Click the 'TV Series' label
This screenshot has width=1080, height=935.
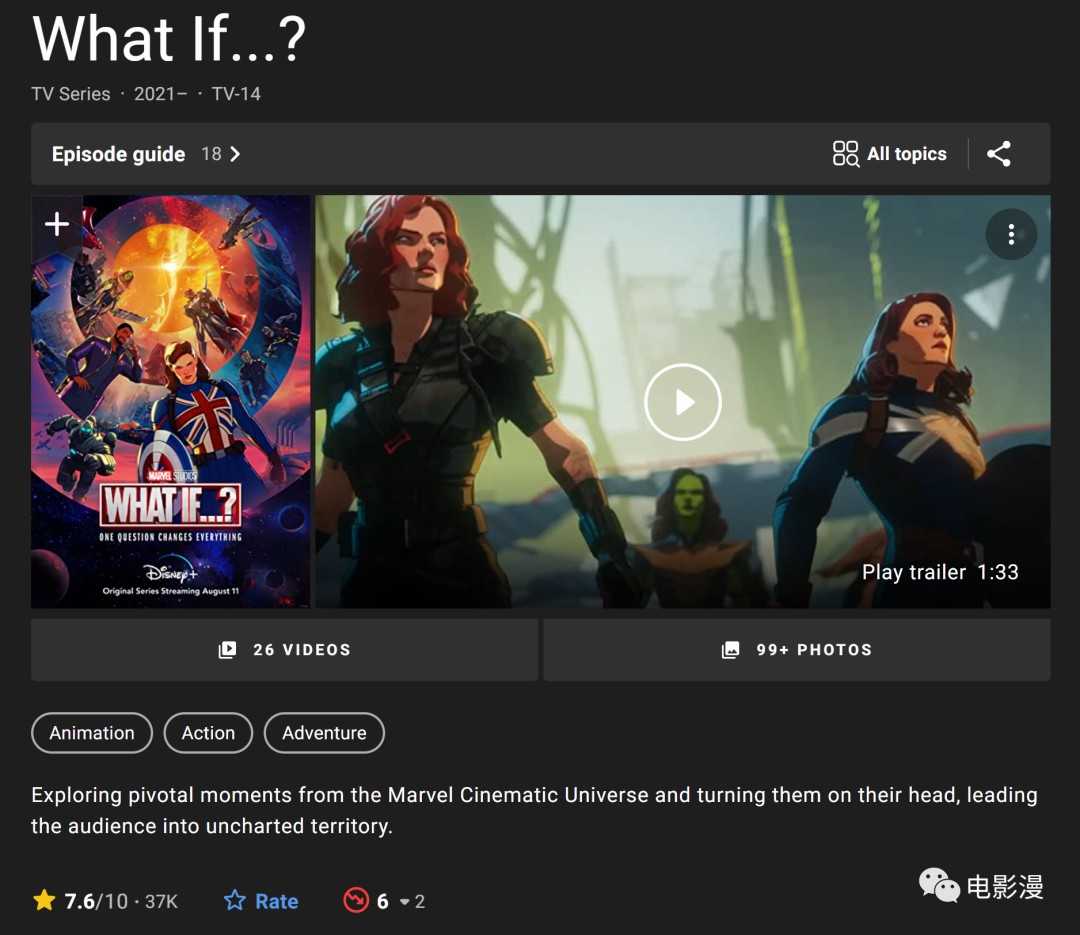70,94
